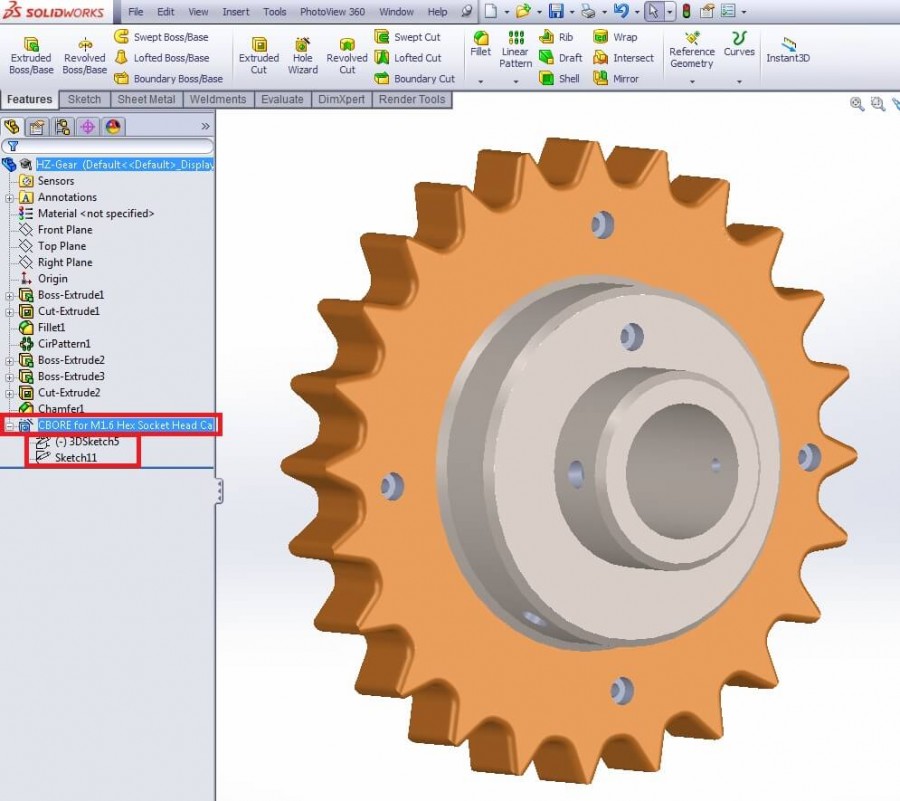
Task: Expand the Annotations folder
Action: pyautogui.click(x=8, y=197)
